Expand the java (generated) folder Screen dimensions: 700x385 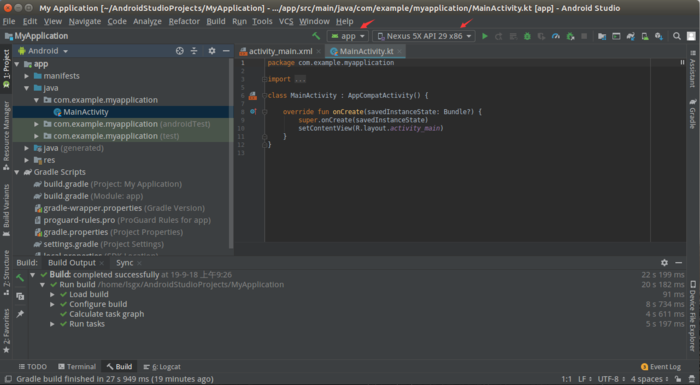(x=27, y=148)
